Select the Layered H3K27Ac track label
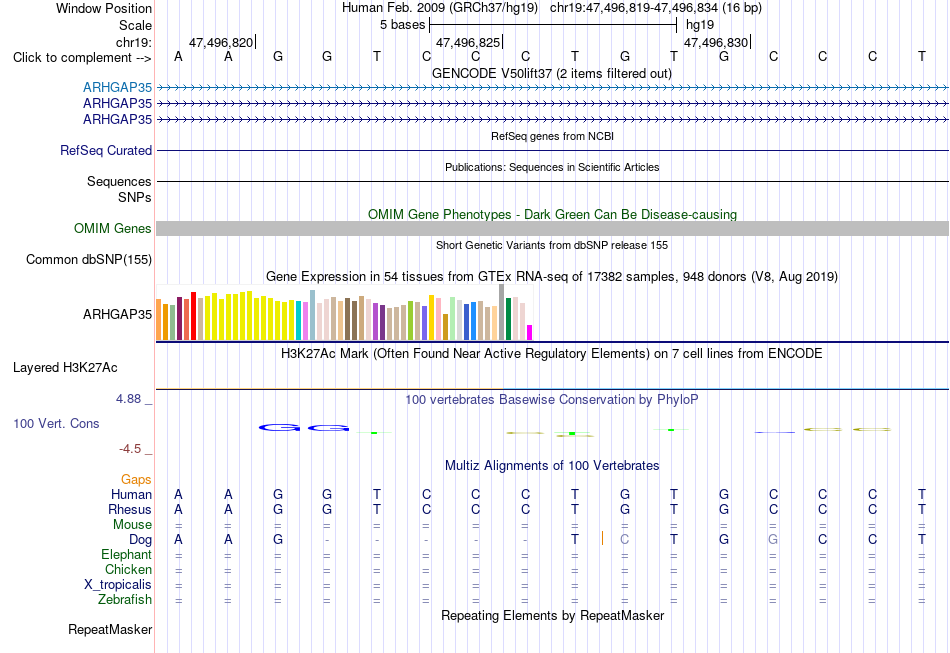This screenshot has width=950, height=653. (x=65, y=368)
